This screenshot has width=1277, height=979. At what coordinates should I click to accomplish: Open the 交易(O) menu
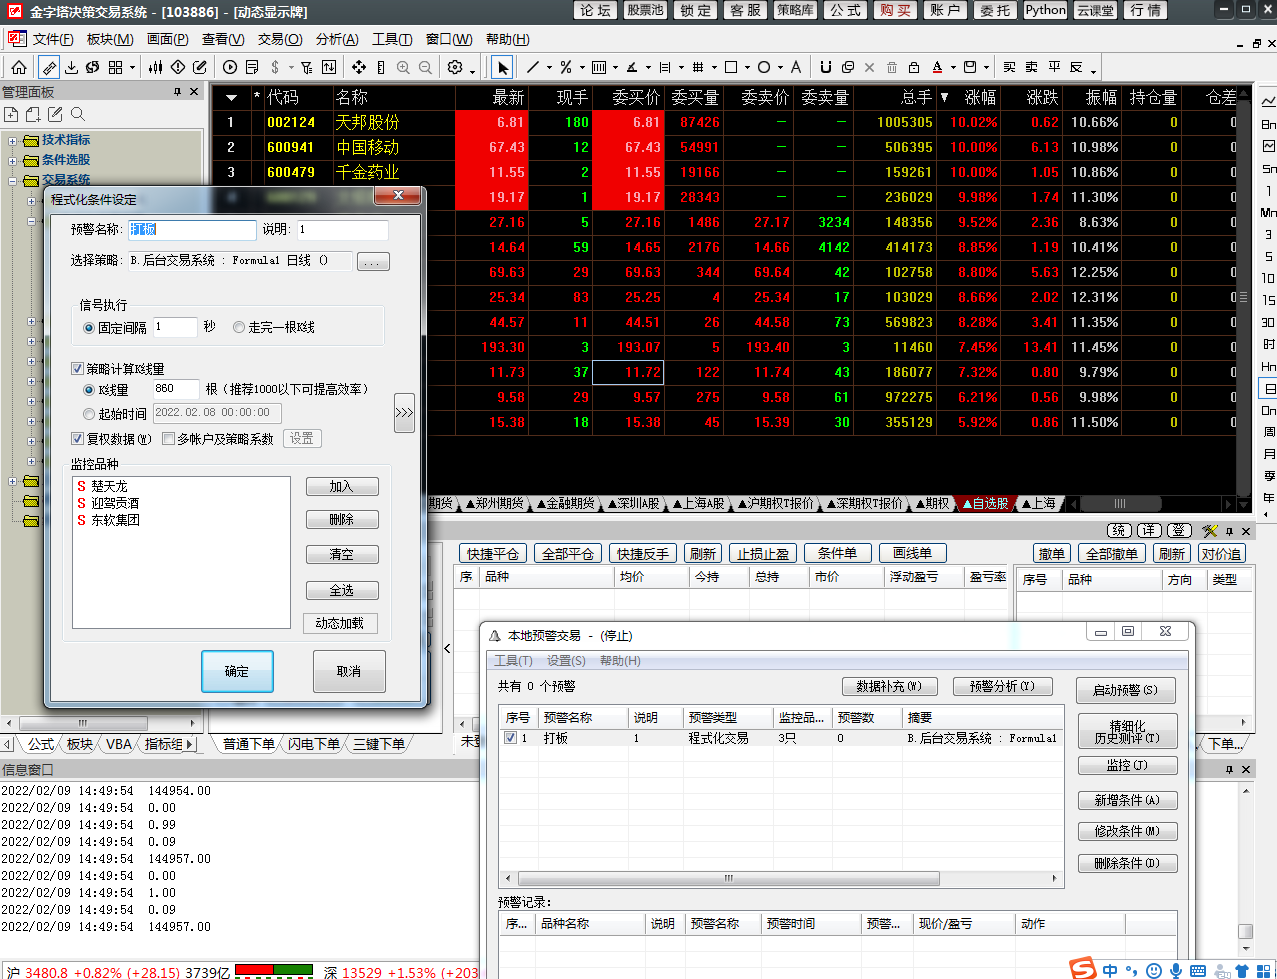(280, 39)
